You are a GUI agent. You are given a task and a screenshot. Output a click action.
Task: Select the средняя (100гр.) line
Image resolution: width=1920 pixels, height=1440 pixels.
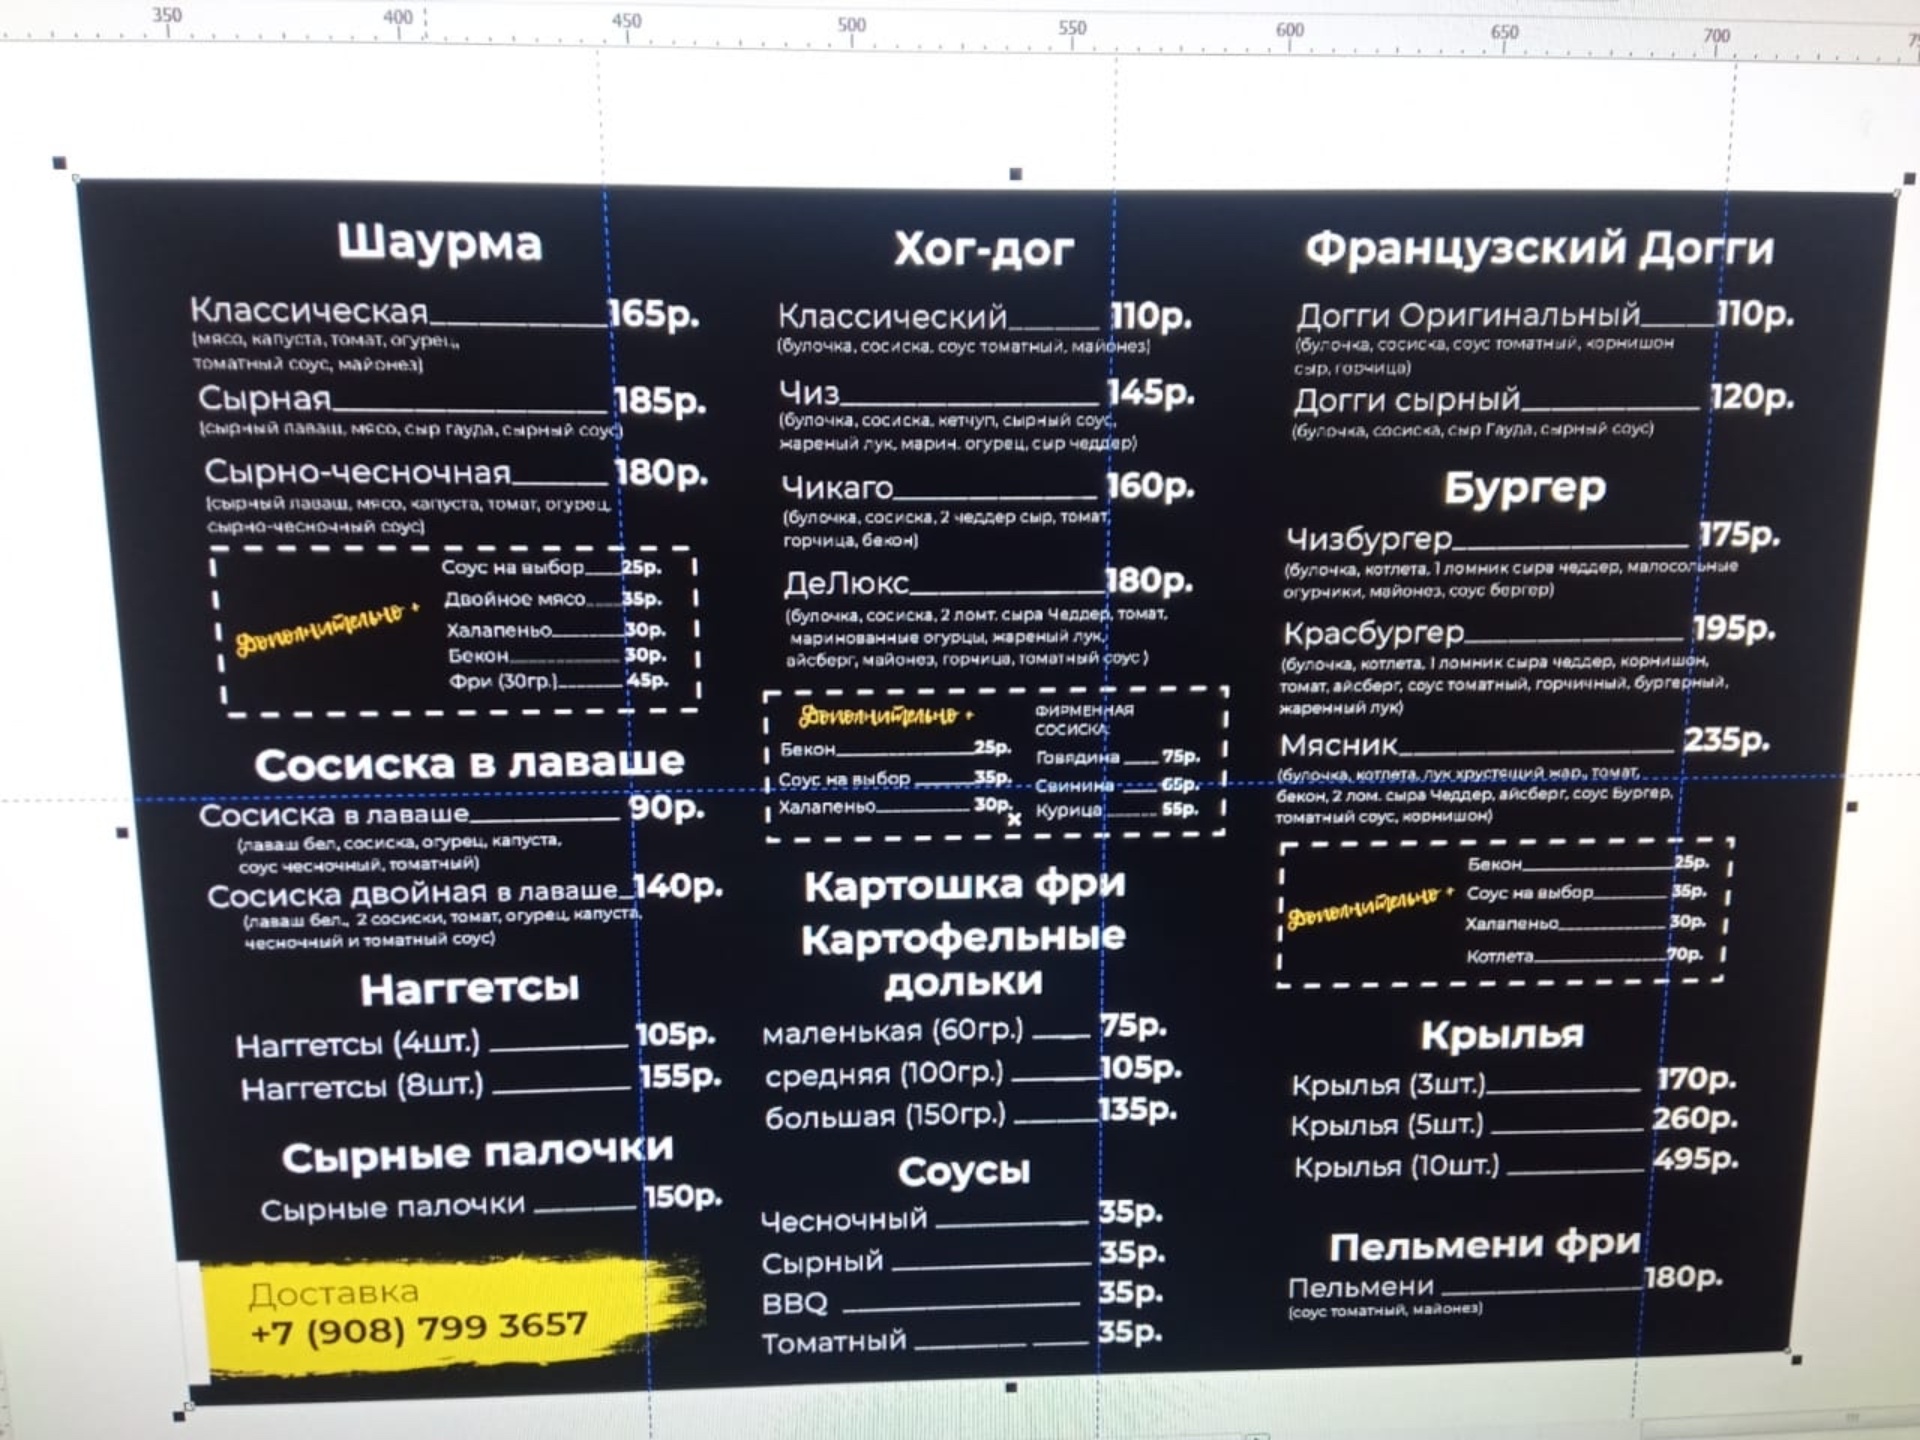pos(973,1071)
